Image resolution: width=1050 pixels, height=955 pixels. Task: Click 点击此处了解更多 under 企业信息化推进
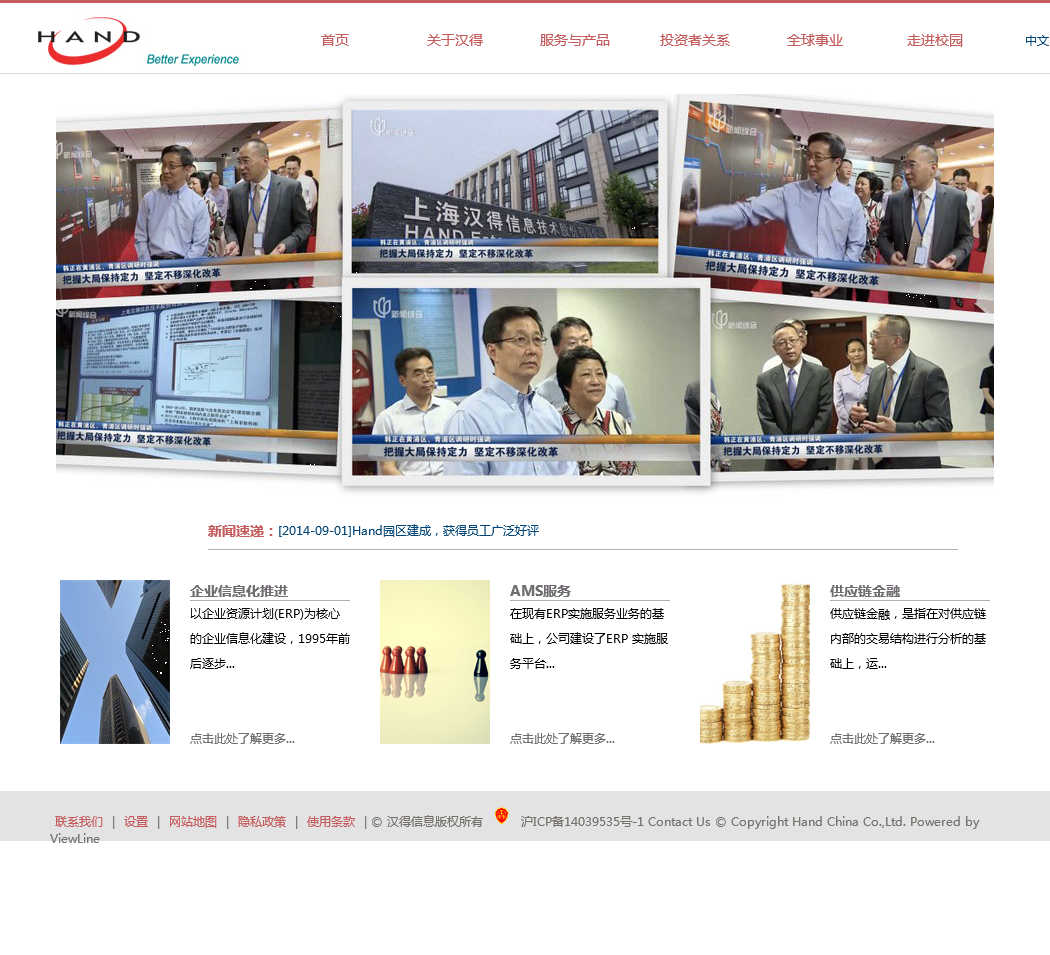click(x=242, y=738)
